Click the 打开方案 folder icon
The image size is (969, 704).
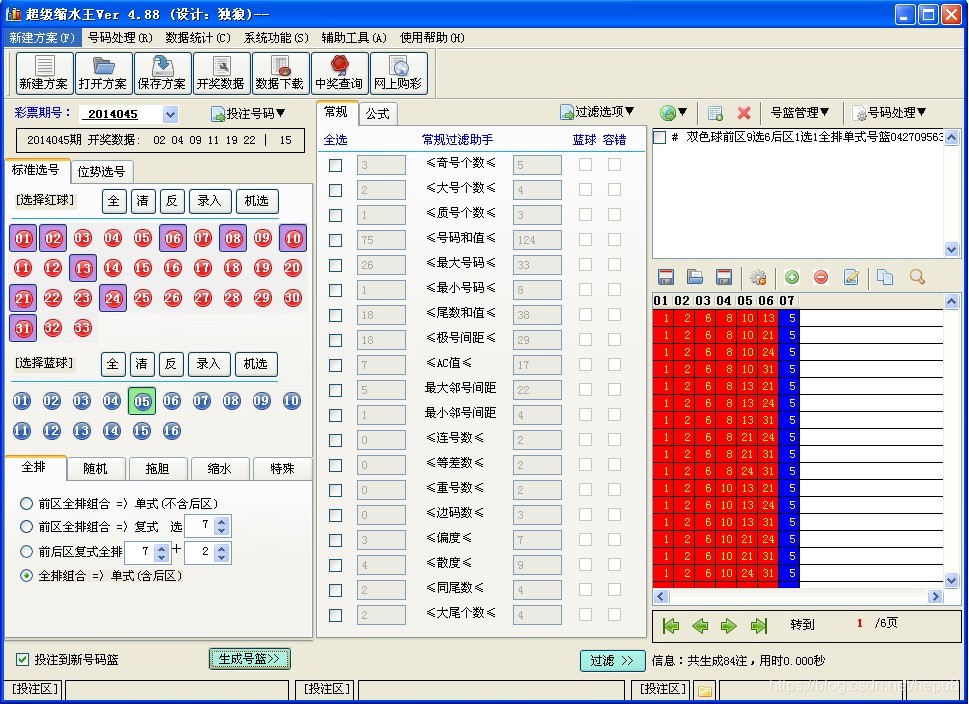point(104,73)
